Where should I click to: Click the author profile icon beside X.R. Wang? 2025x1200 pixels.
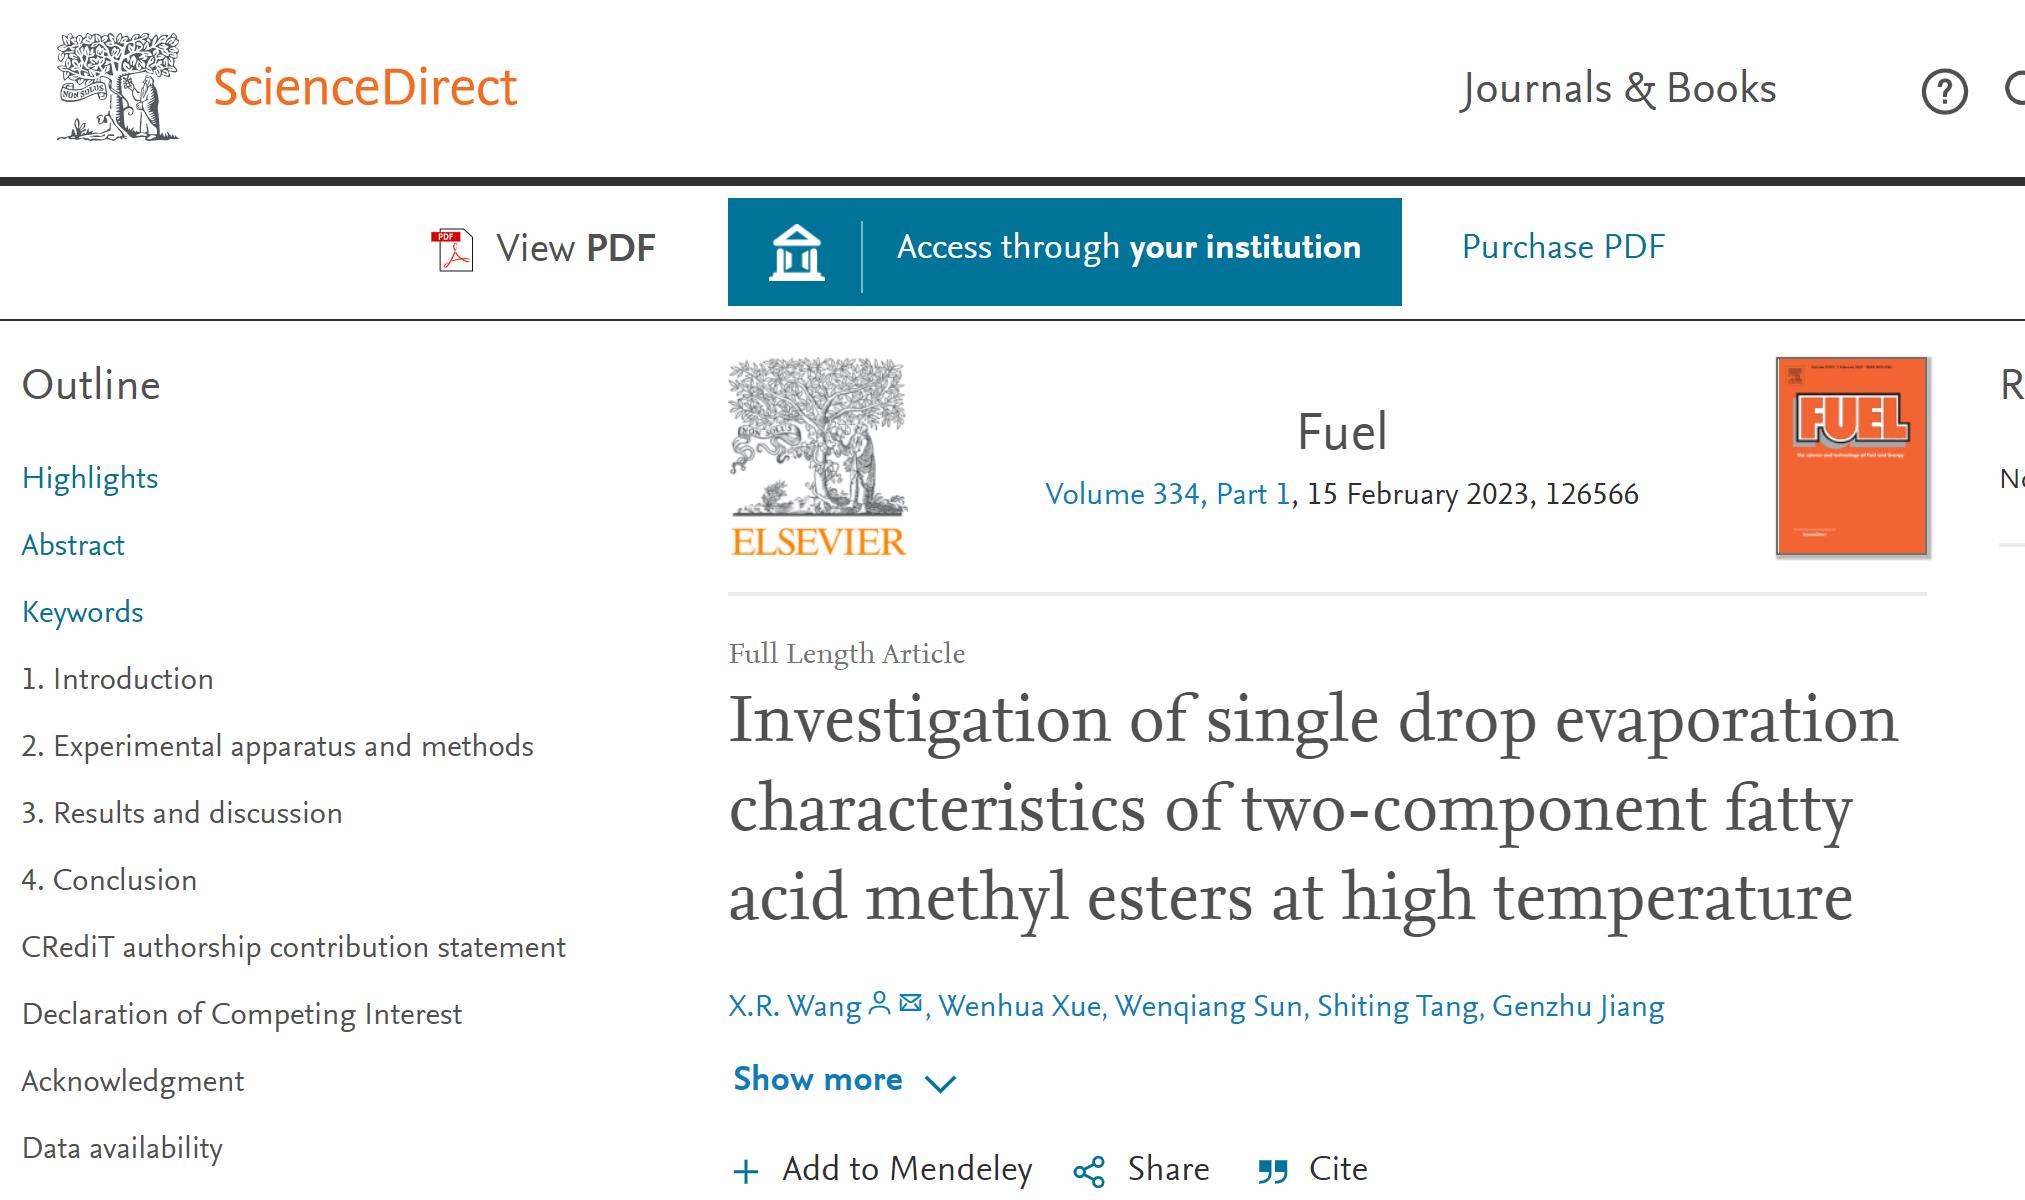pos(880,1003)
